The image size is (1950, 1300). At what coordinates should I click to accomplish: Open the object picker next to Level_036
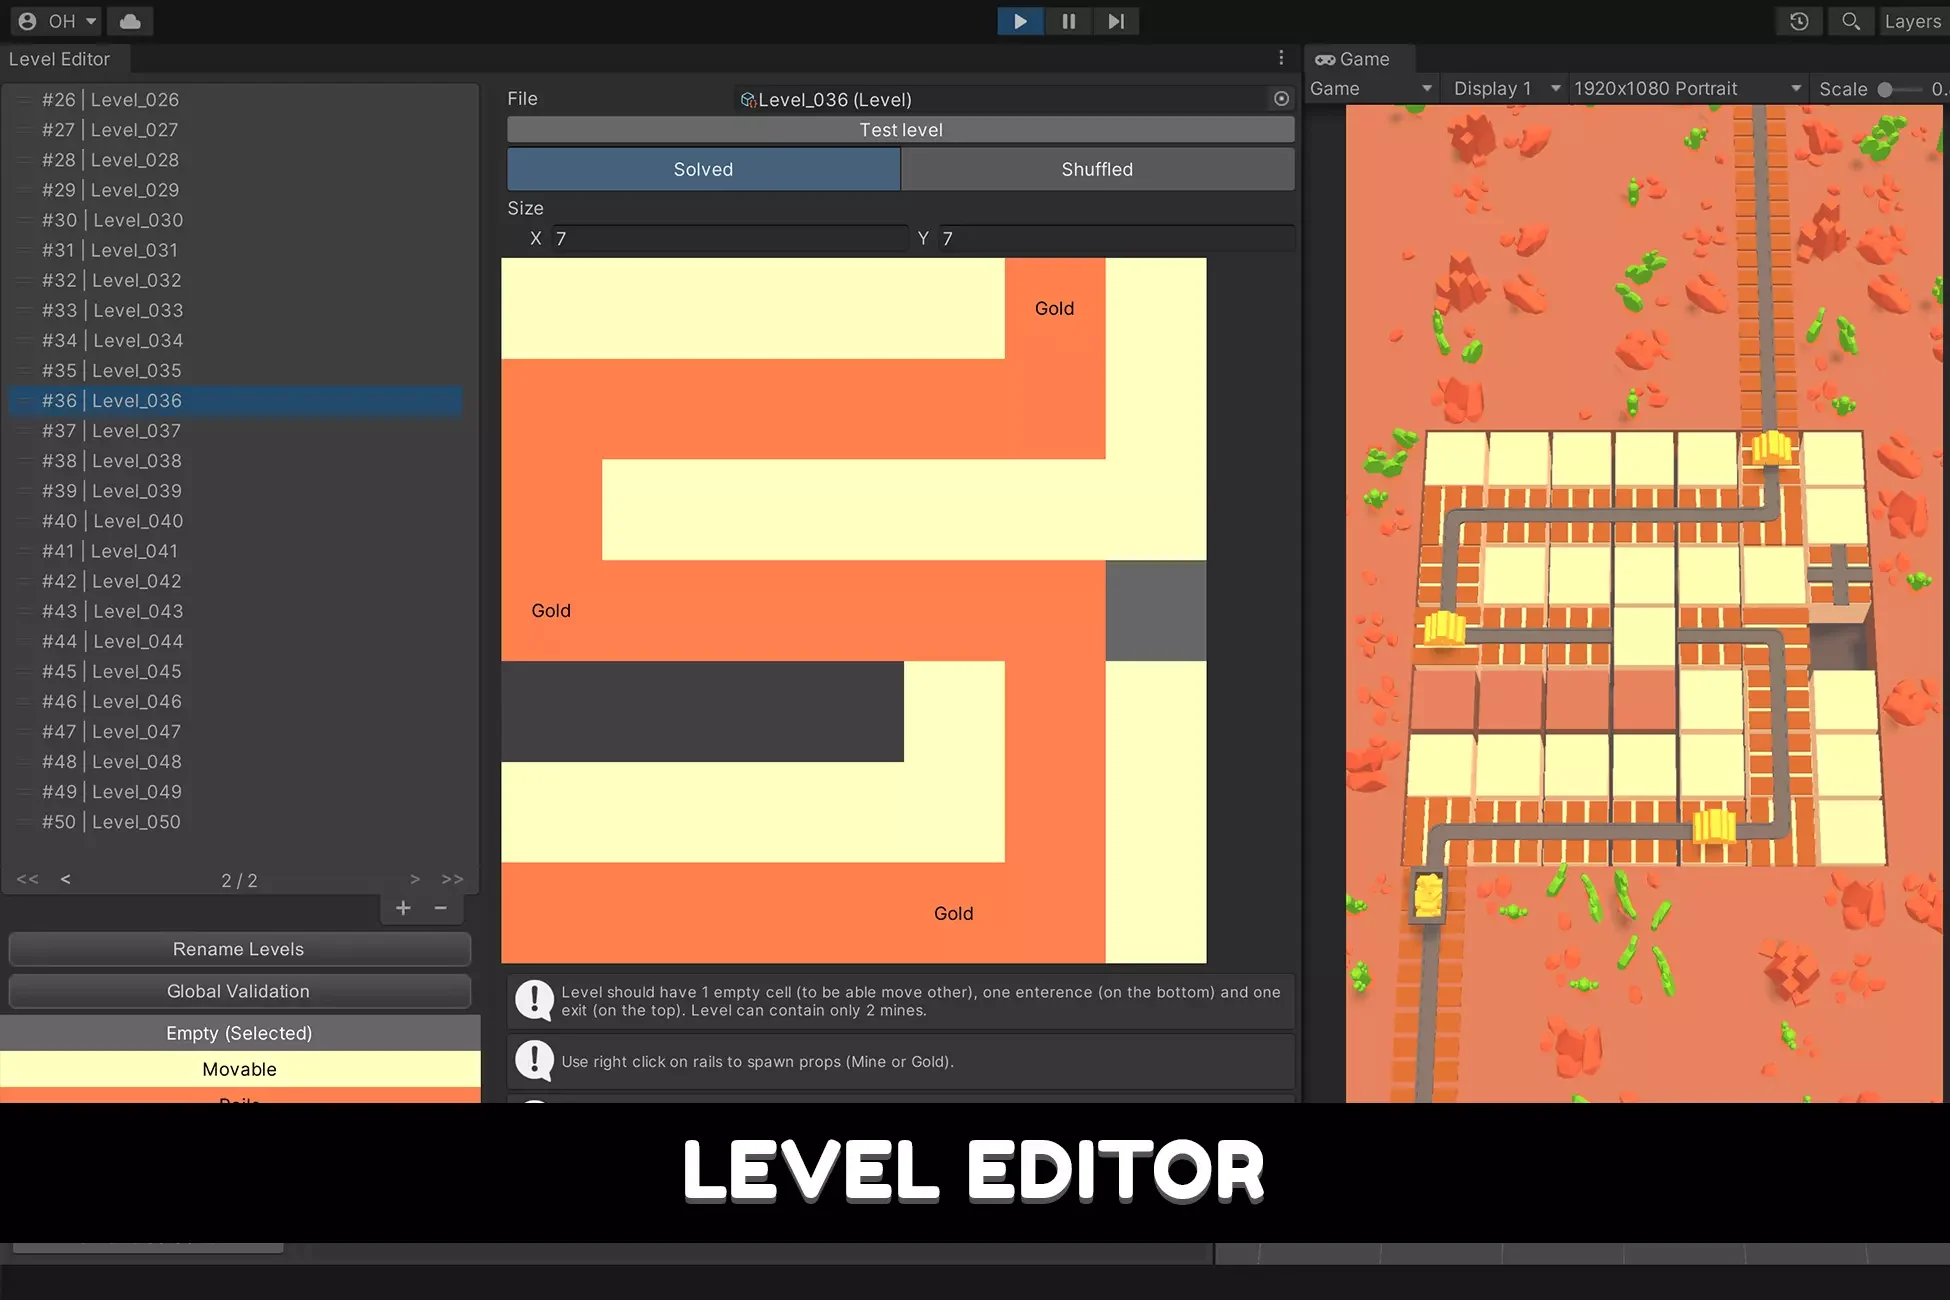[1281, 99]
